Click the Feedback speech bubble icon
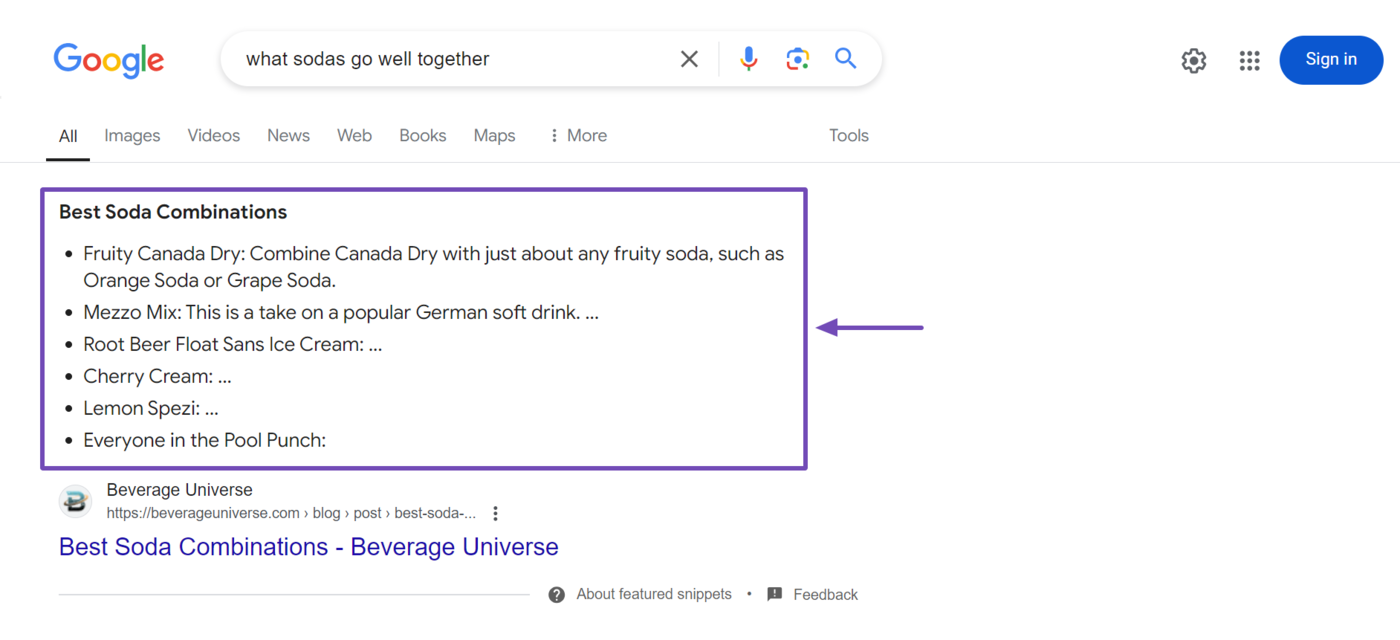This screenshot has height=640, width=1400. [774, 594]
